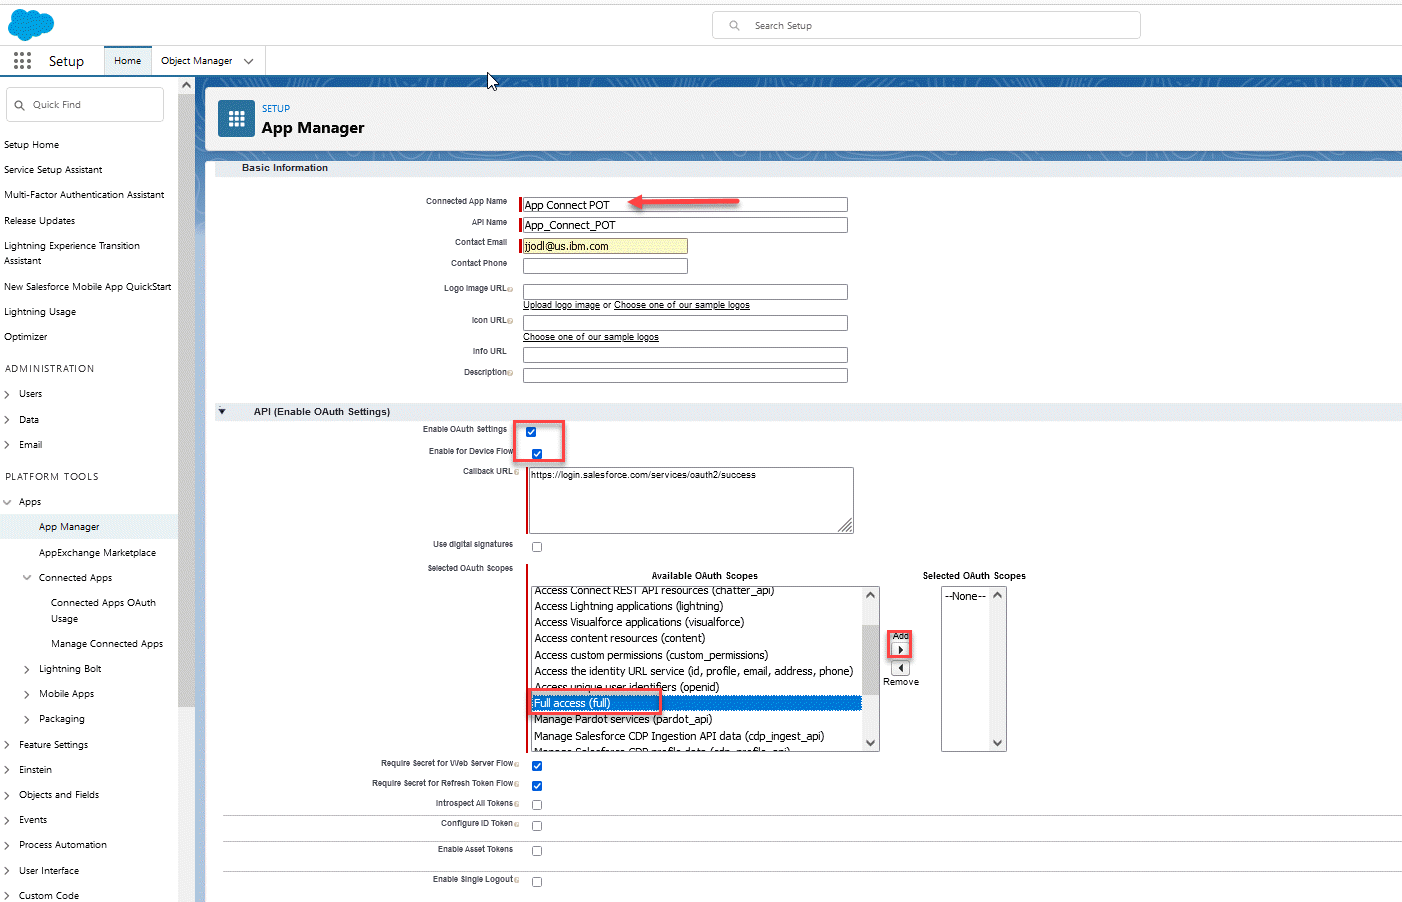This screenshot has width=1402, height=902.
Task: Click the Quick Find magnifier icon
Action: tap(19, 105)
